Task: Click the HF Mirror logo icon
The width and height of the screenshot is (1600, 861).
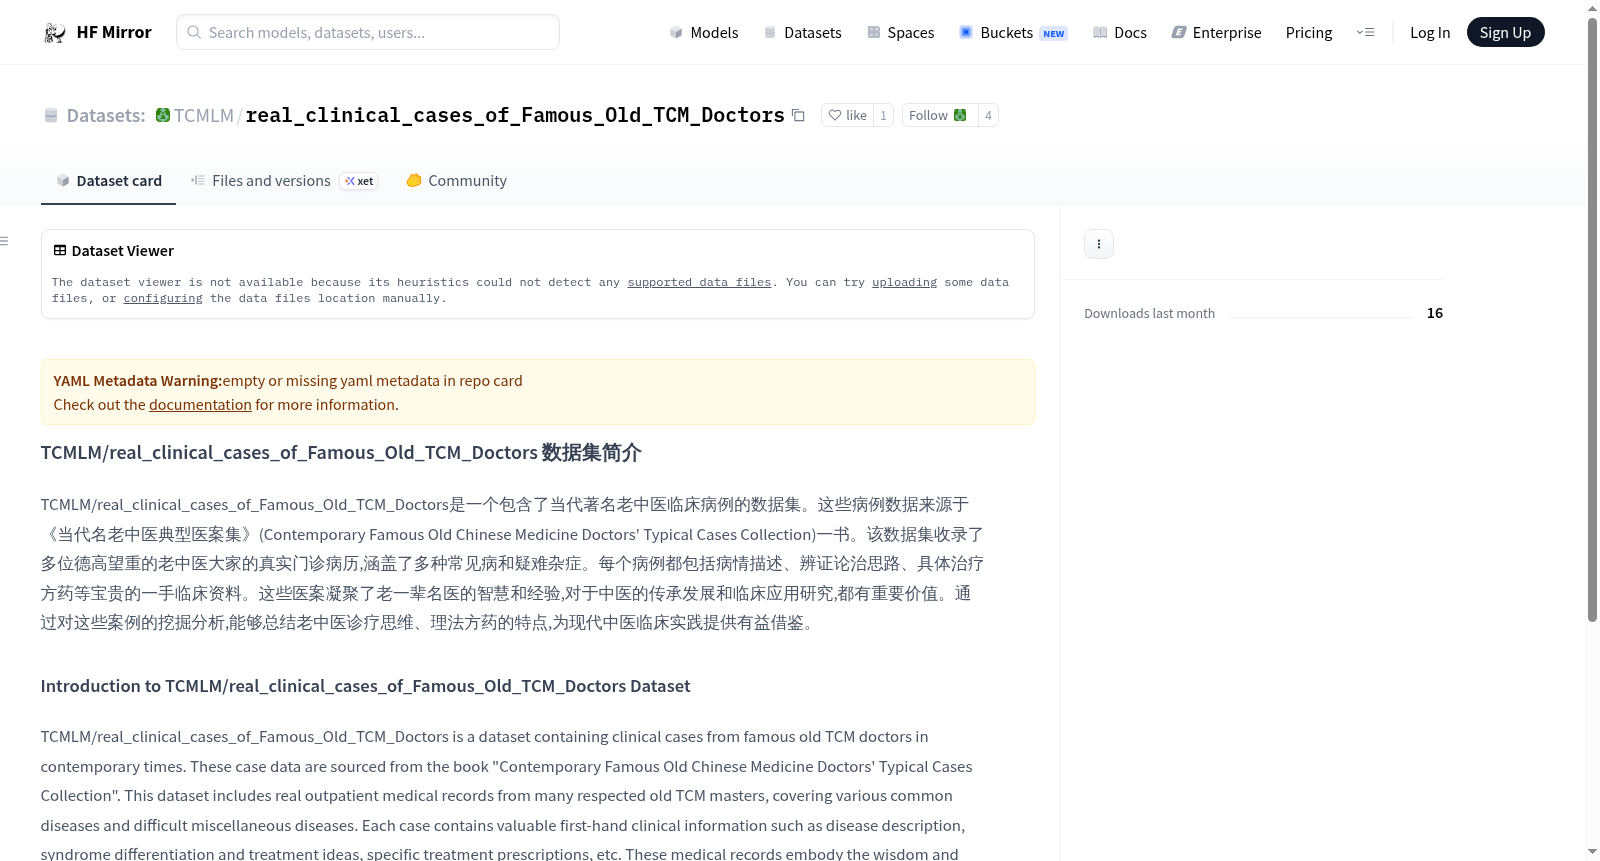Action: (x=55, y=33)
